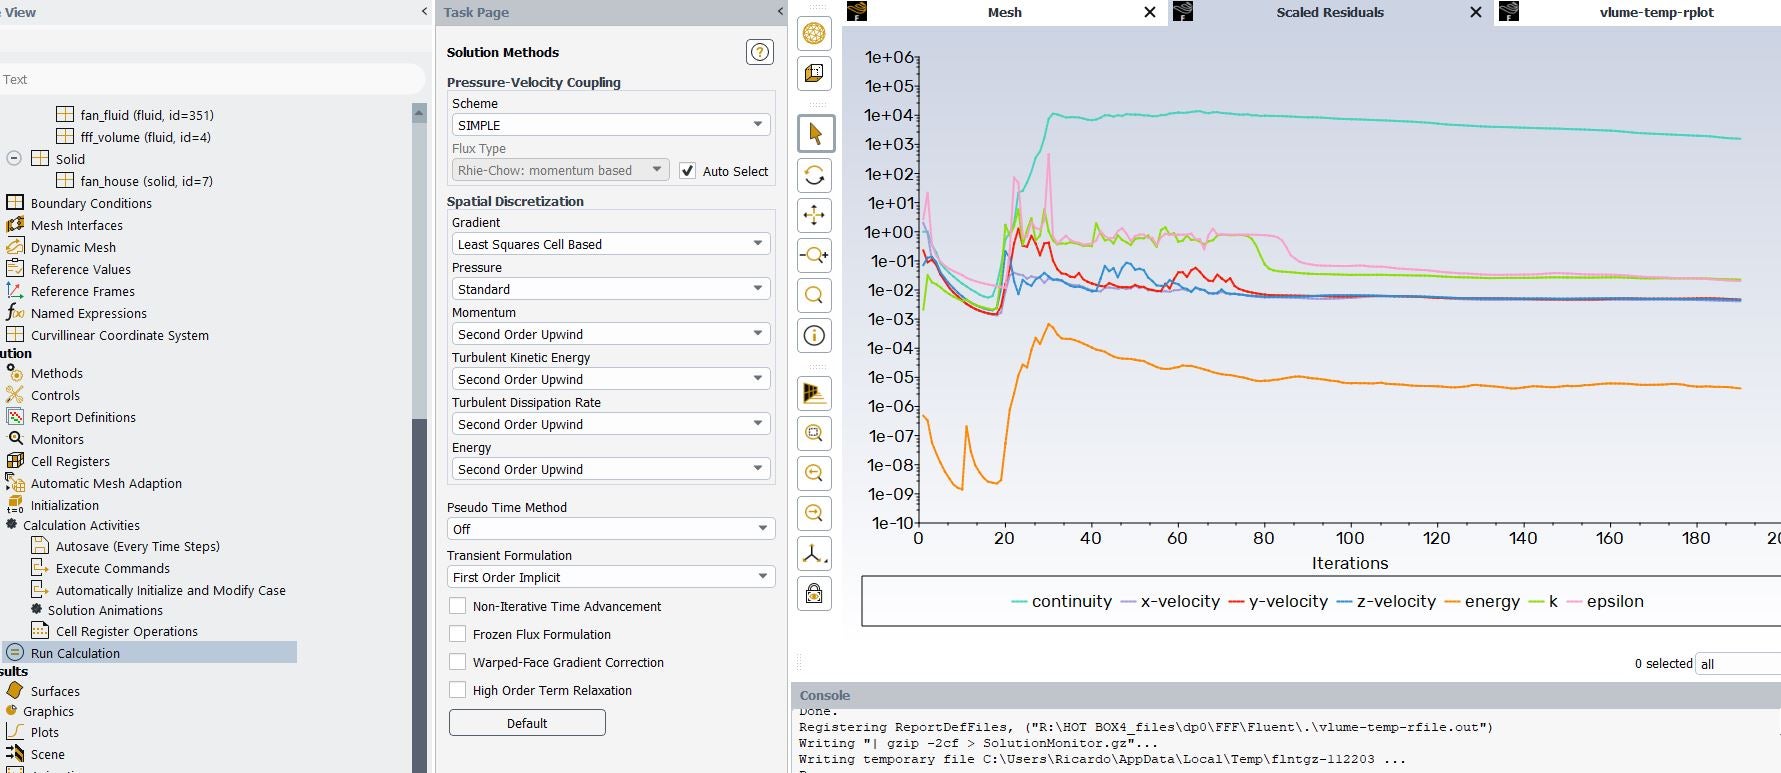The image size is (1781, 773).
Task: Open Solution Methods help question icon
Action: click(x=760, y=52)
